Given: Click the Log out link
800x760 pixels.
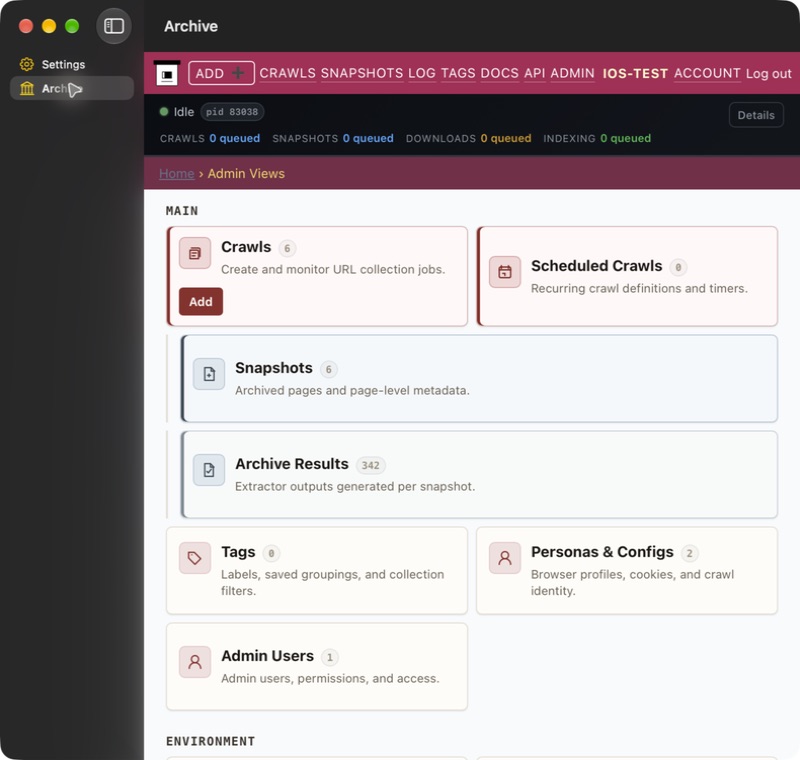Looking at the screenshot, I should coord(768,73).
